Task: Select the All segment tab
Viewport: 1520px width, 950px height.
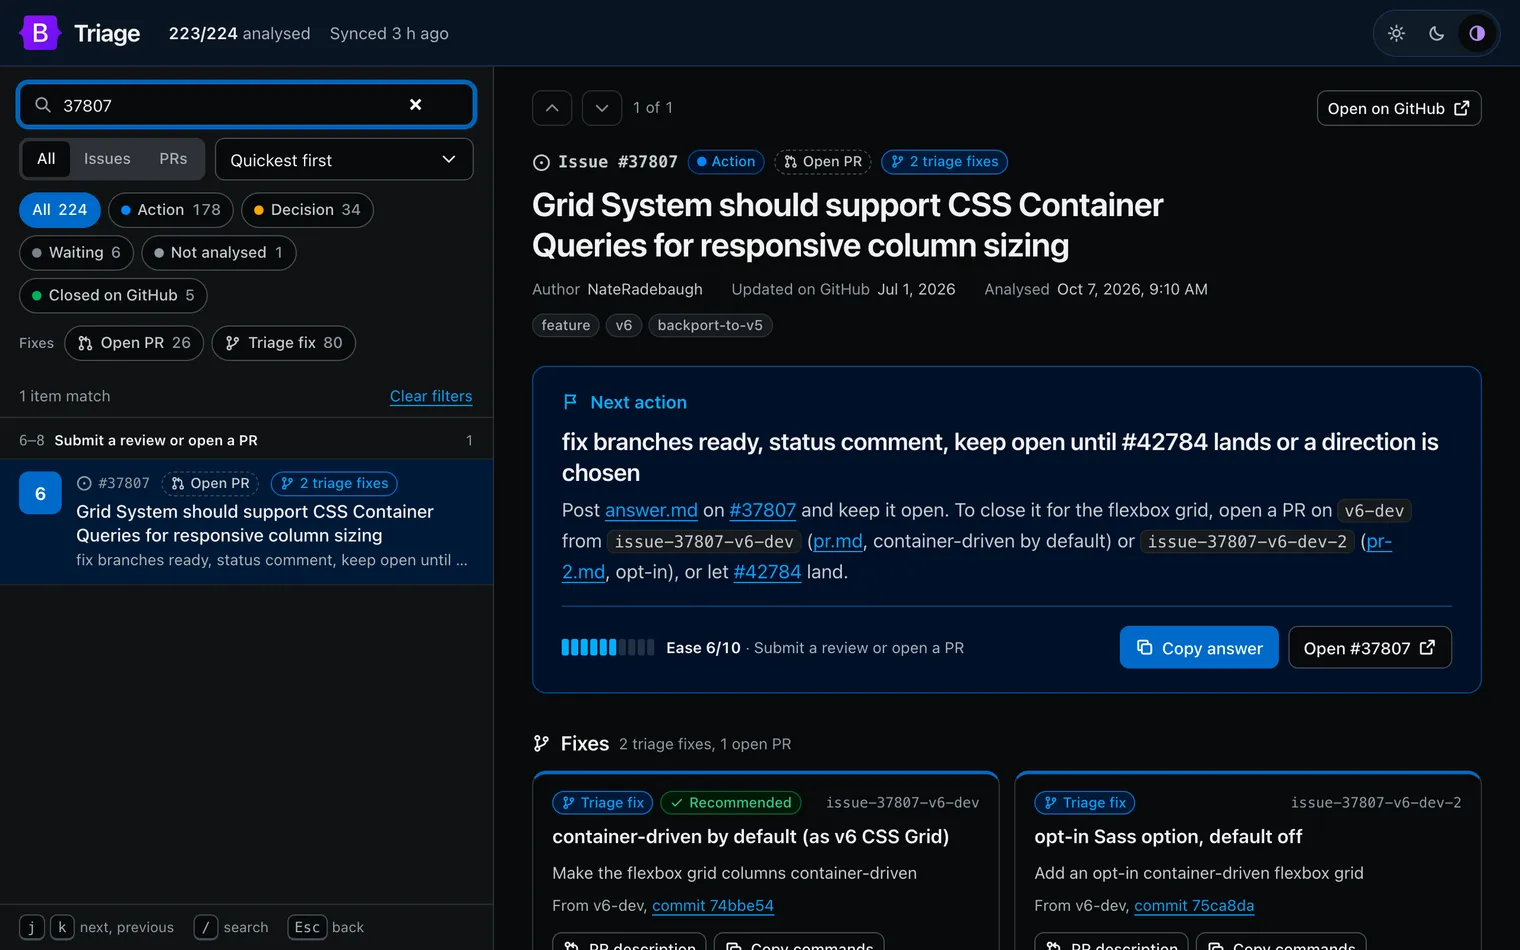Action: [x=46, y=159]
